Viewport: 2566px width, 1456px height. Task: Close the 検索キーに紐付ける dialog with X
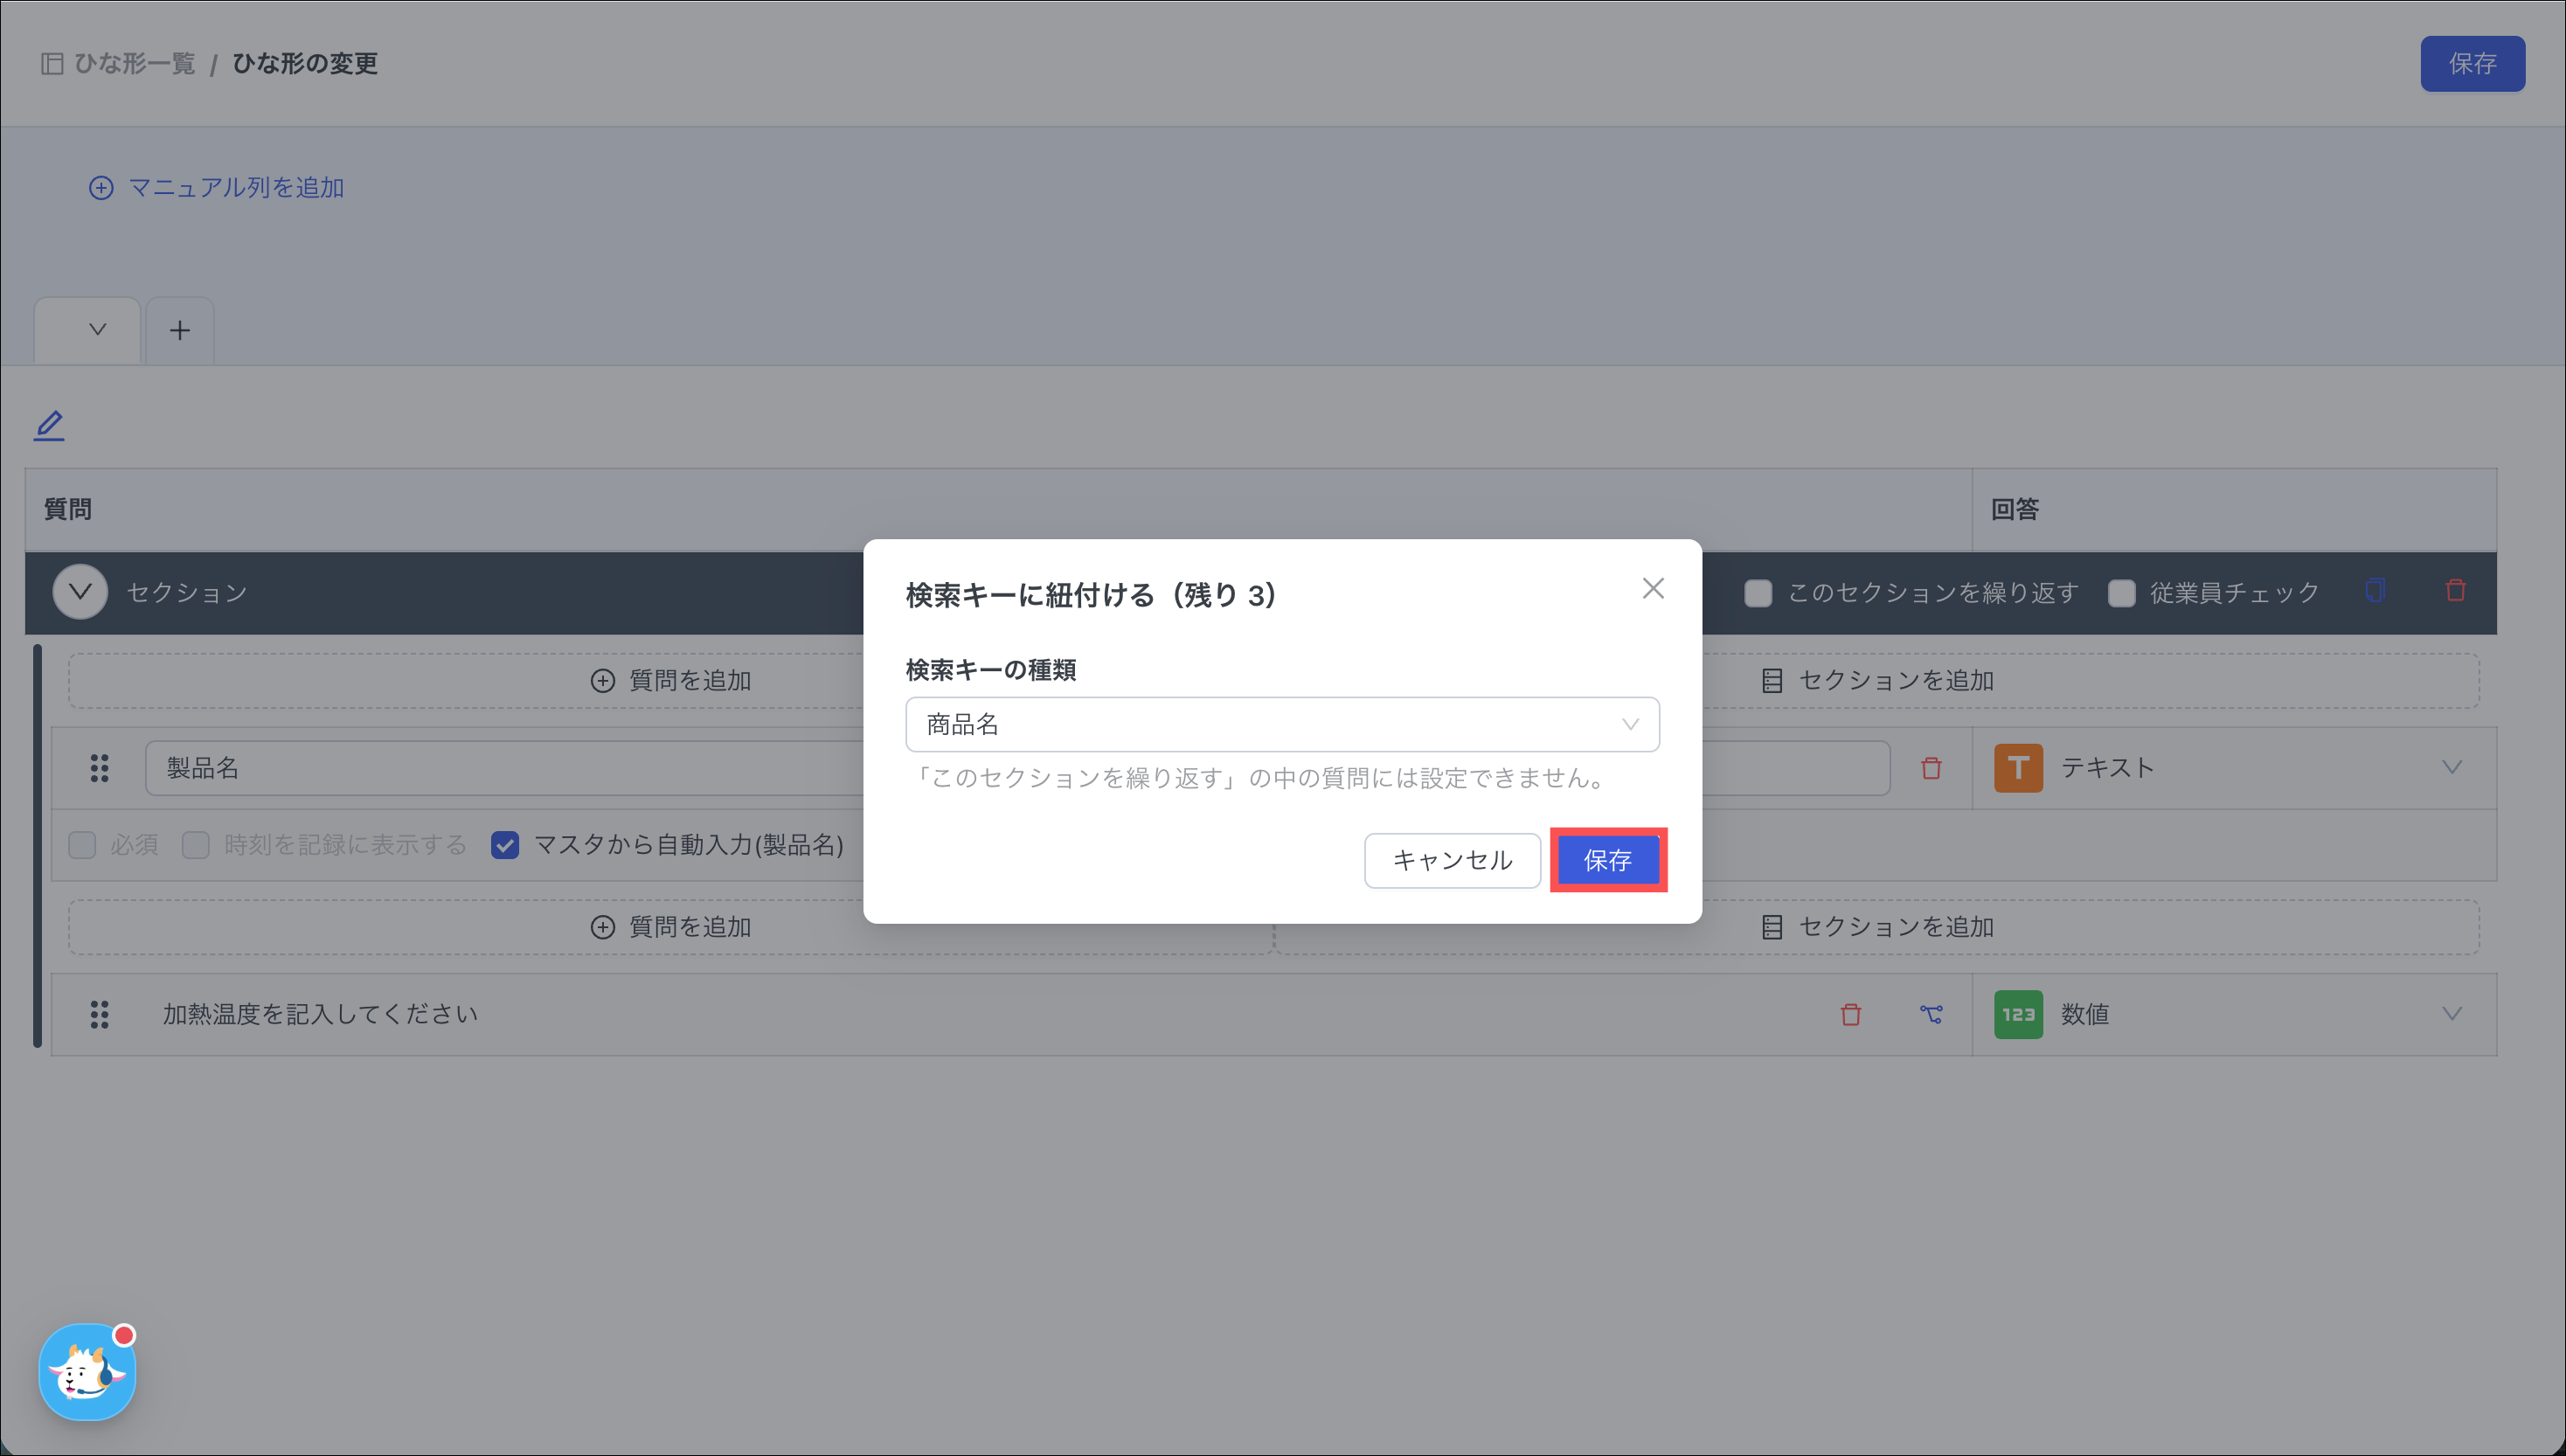tap(1652, 588)
